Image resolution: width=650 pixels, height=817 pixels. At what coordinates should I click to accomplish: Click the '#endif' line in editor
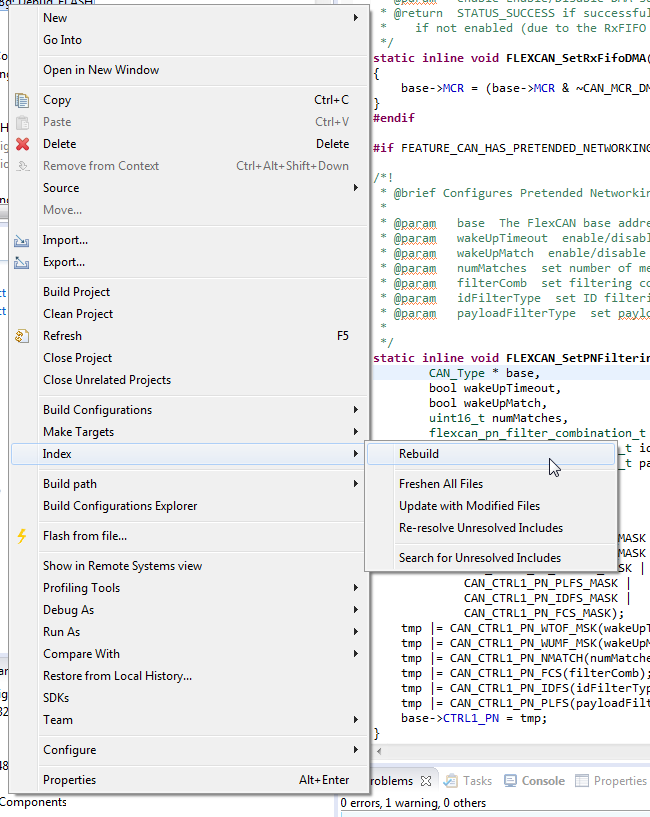pos(394,118)
